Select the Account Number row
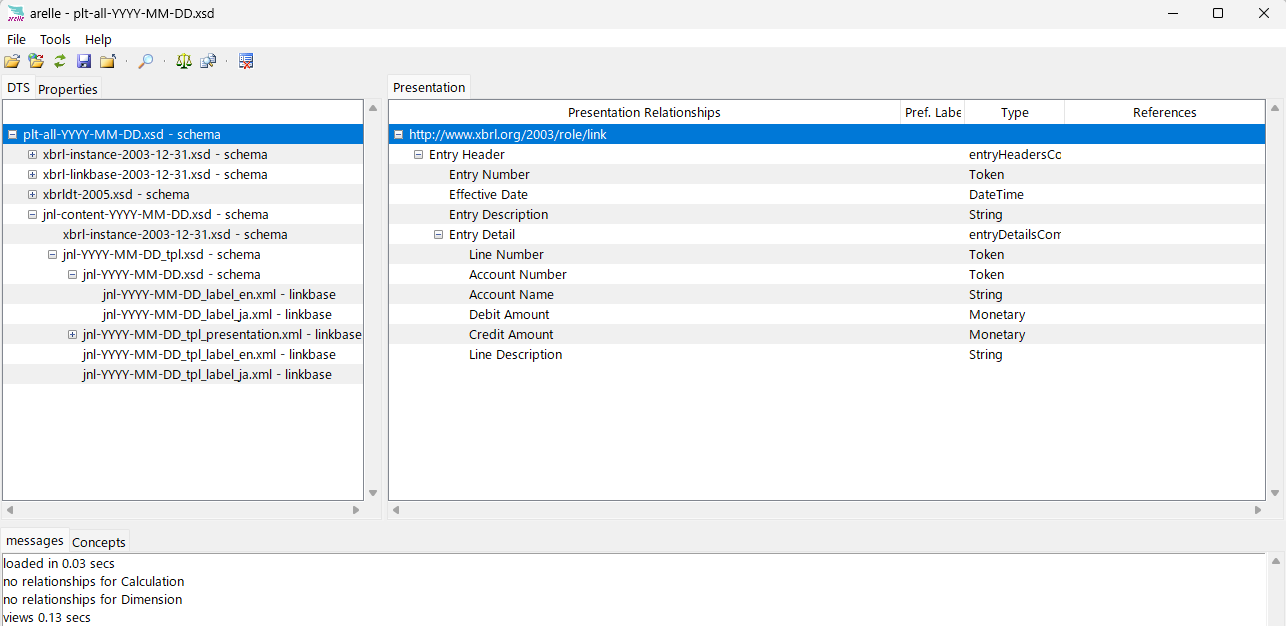 827,274
